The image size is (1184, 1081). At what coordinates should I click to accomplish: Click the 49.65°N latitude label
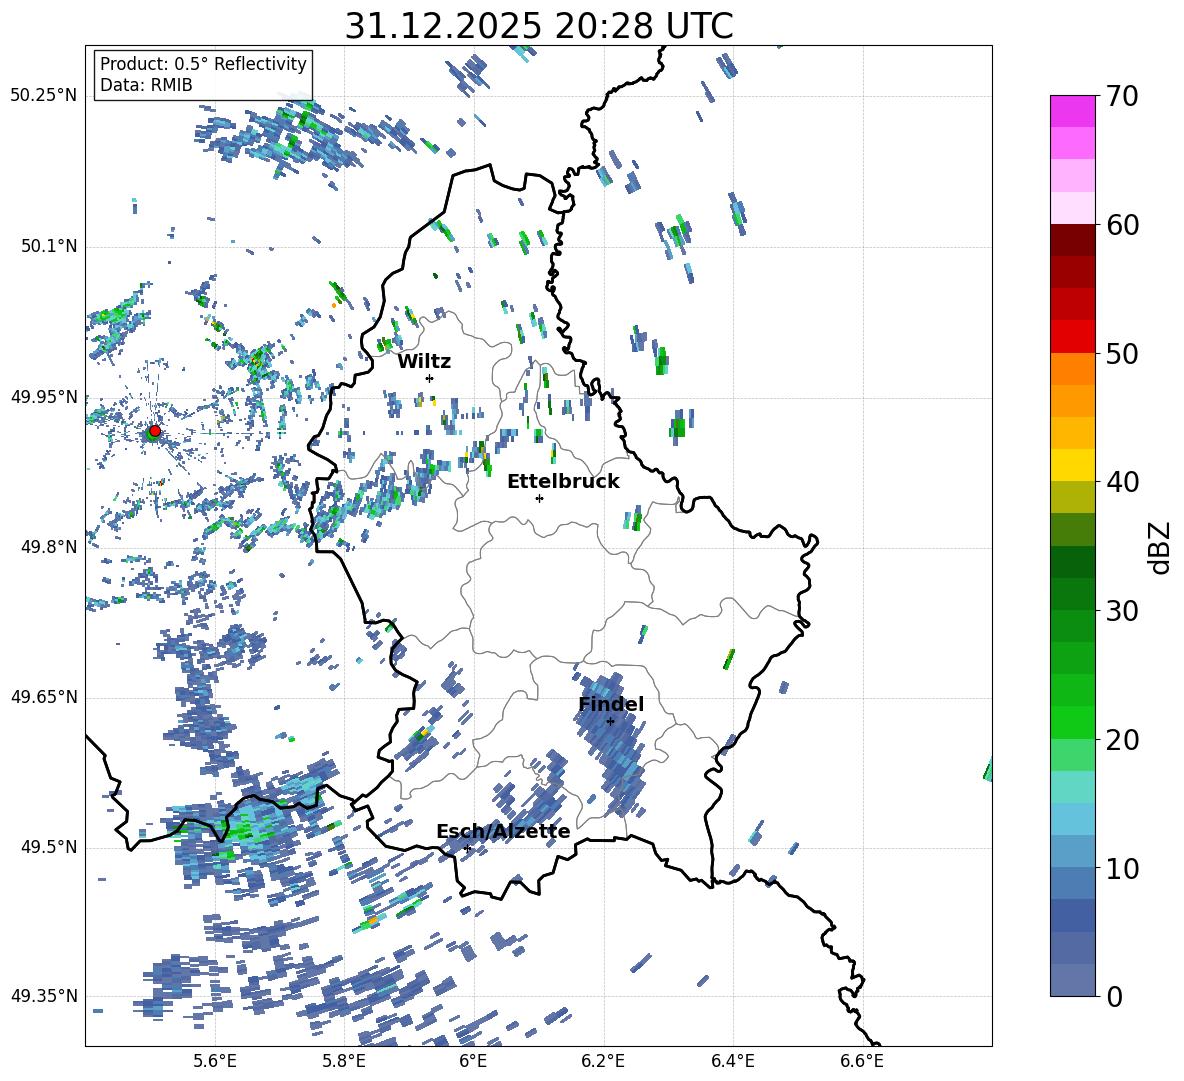(x=44, y=697)
